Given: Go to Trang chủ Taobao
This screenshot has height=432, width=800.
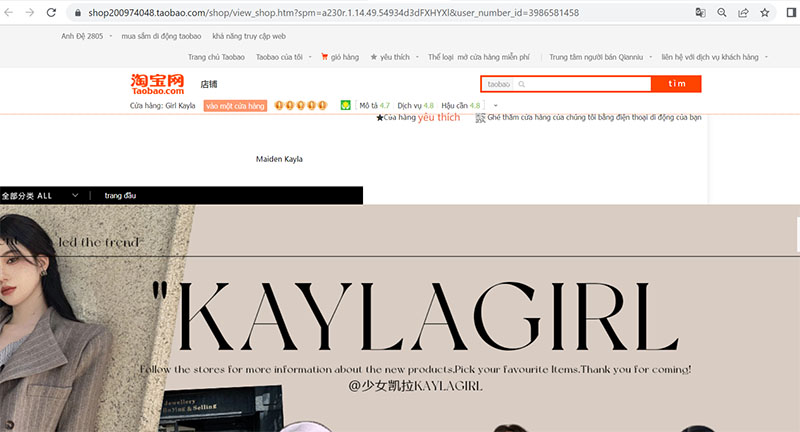Looking at the screenshot, I should pyautogui.click(x=216, y=57).
